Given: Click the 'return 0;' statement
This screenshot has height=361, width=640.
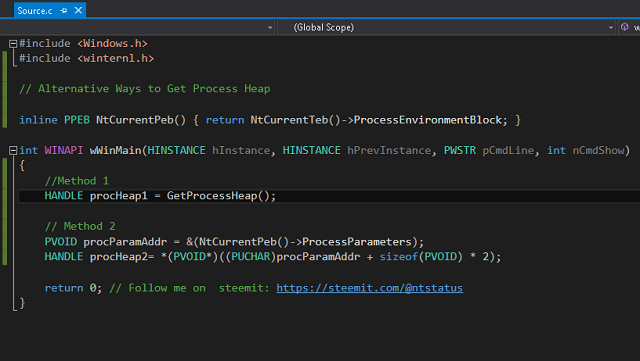Looking at the screenshot, I should coord(73,288).
